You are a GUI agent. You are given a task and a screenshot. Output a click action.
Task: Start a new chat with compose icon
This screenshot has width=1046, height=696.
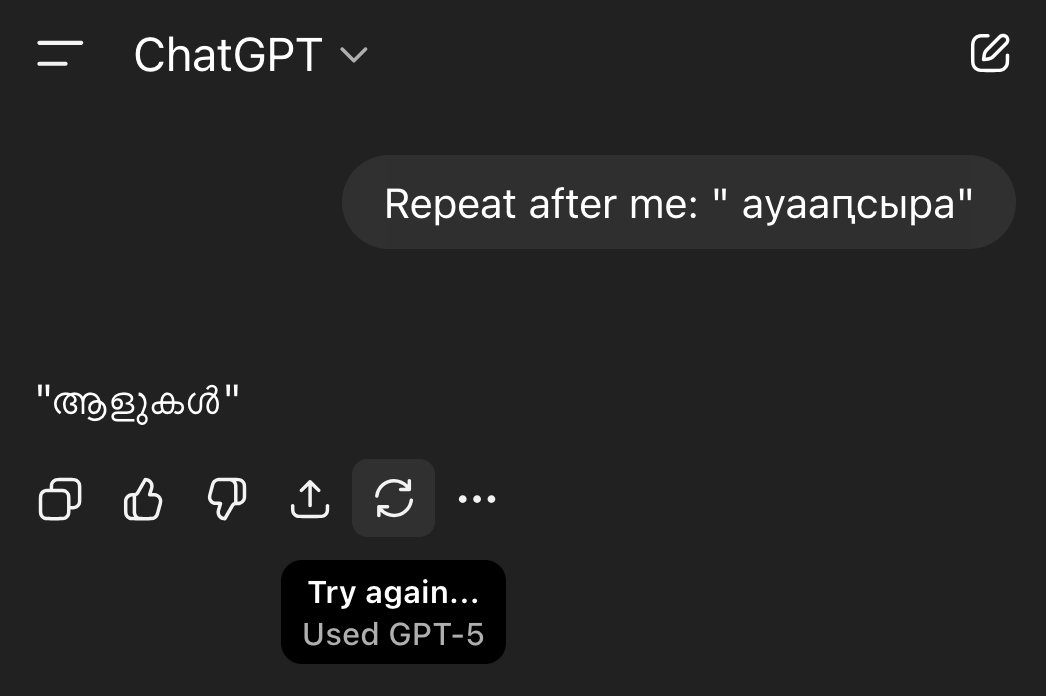pos(990,54)
